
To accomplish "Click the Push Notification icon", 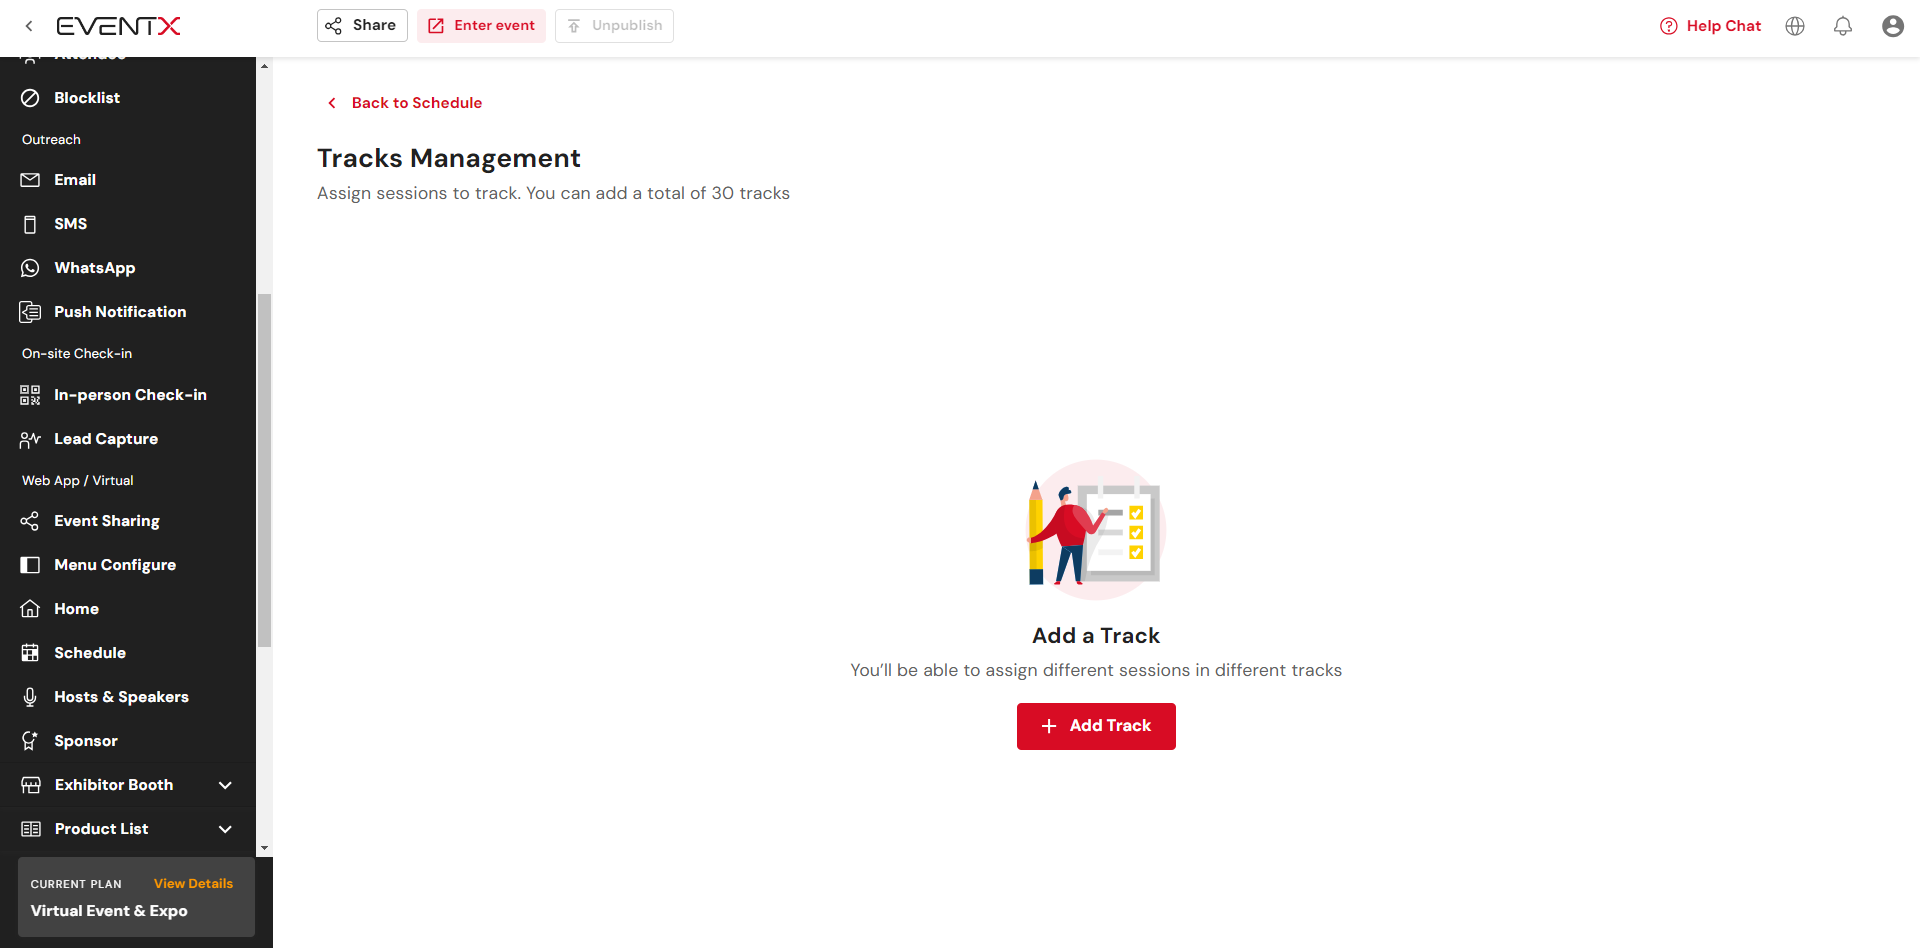I will tap(30, 312).
